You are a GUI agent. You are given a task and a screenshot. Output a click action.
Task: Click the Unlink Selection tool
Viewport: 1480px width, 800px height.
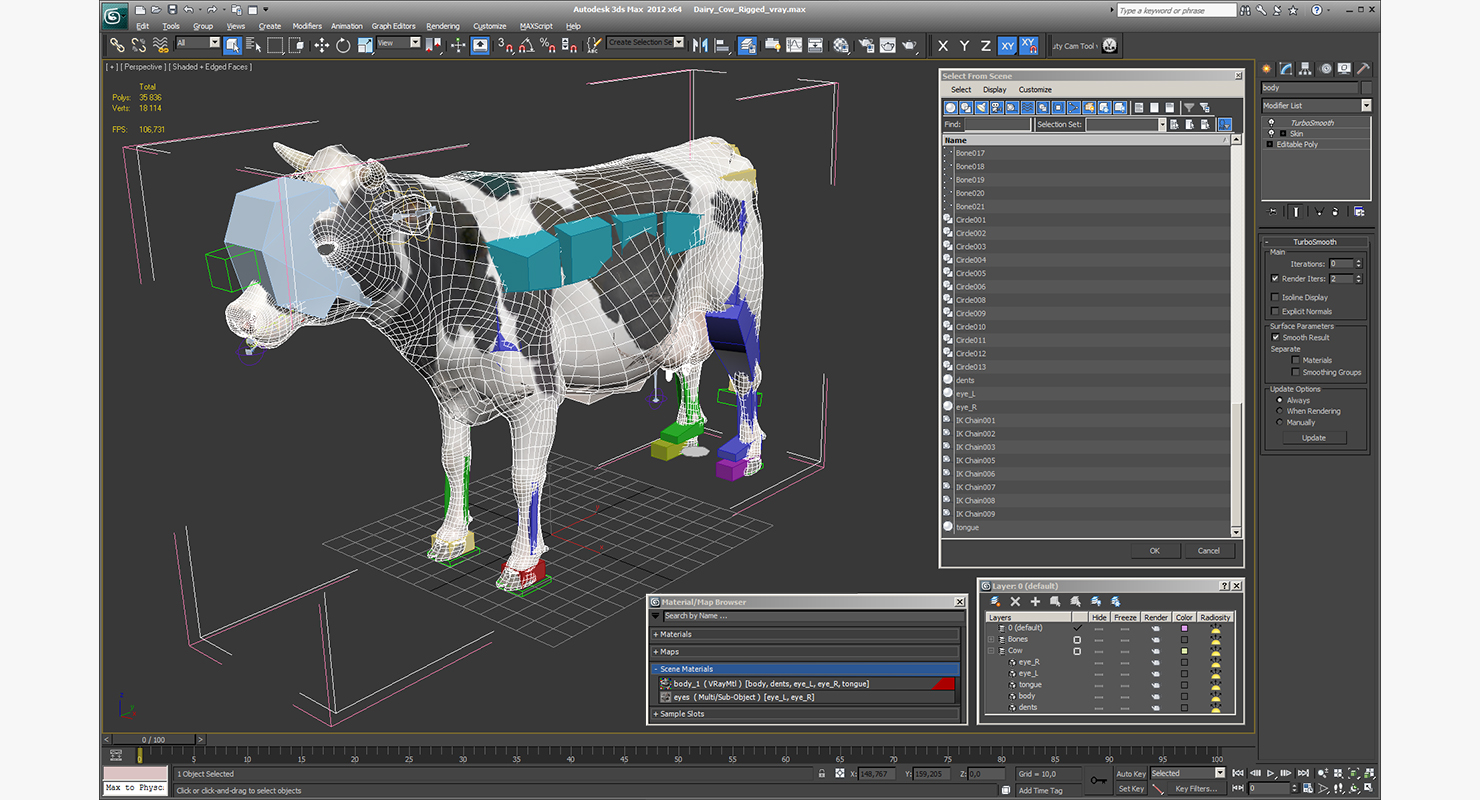click(x=138, y=45)
